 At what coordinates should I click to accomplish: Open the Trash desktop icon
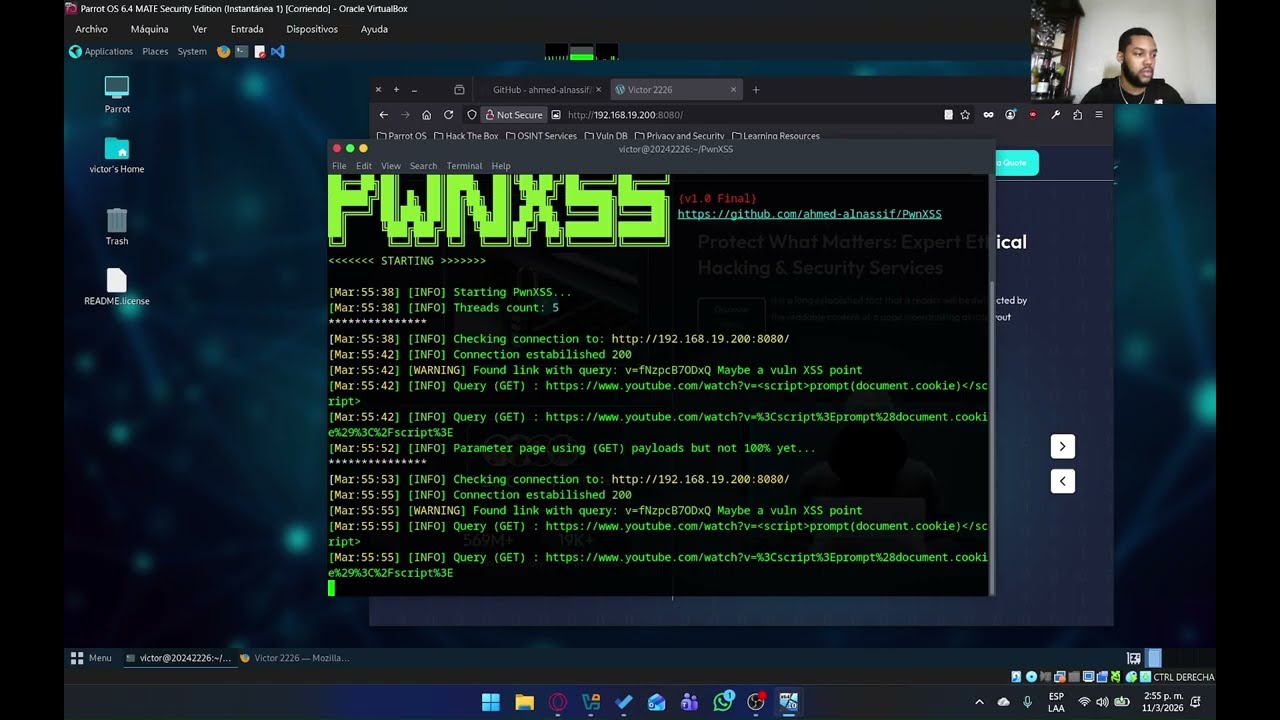click(117, 227)
